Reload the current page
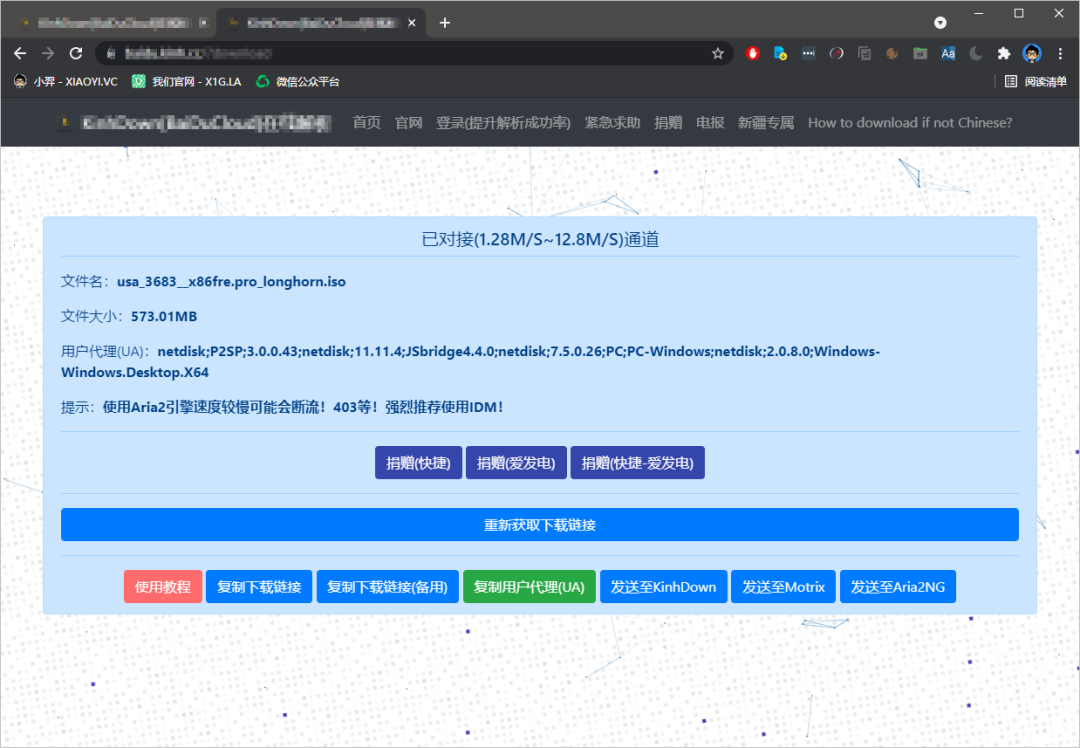Viewport: 1080px width, 748px height. [x=76, y=53]
